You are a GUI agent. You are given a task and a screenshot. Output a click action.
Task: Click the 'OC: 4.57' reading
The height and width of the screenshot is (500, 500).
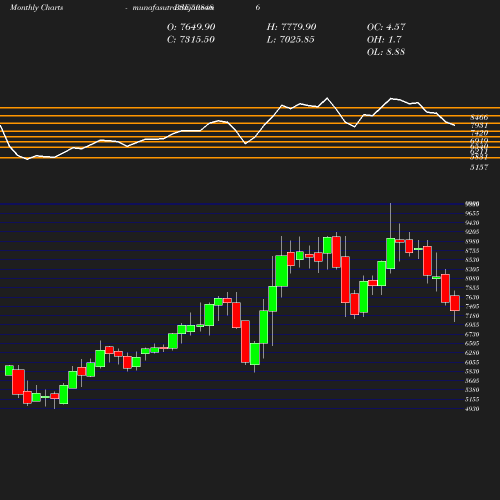tap(386, 27)
